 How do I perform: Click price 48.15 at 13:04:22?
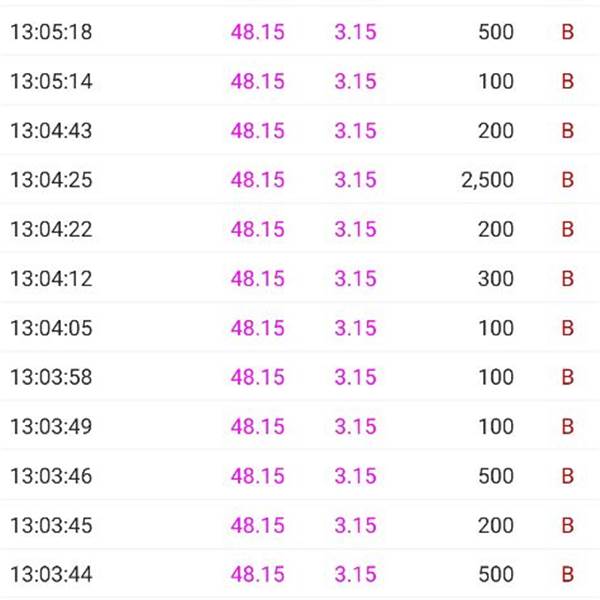pyautogui.click(x=258, y=229)
